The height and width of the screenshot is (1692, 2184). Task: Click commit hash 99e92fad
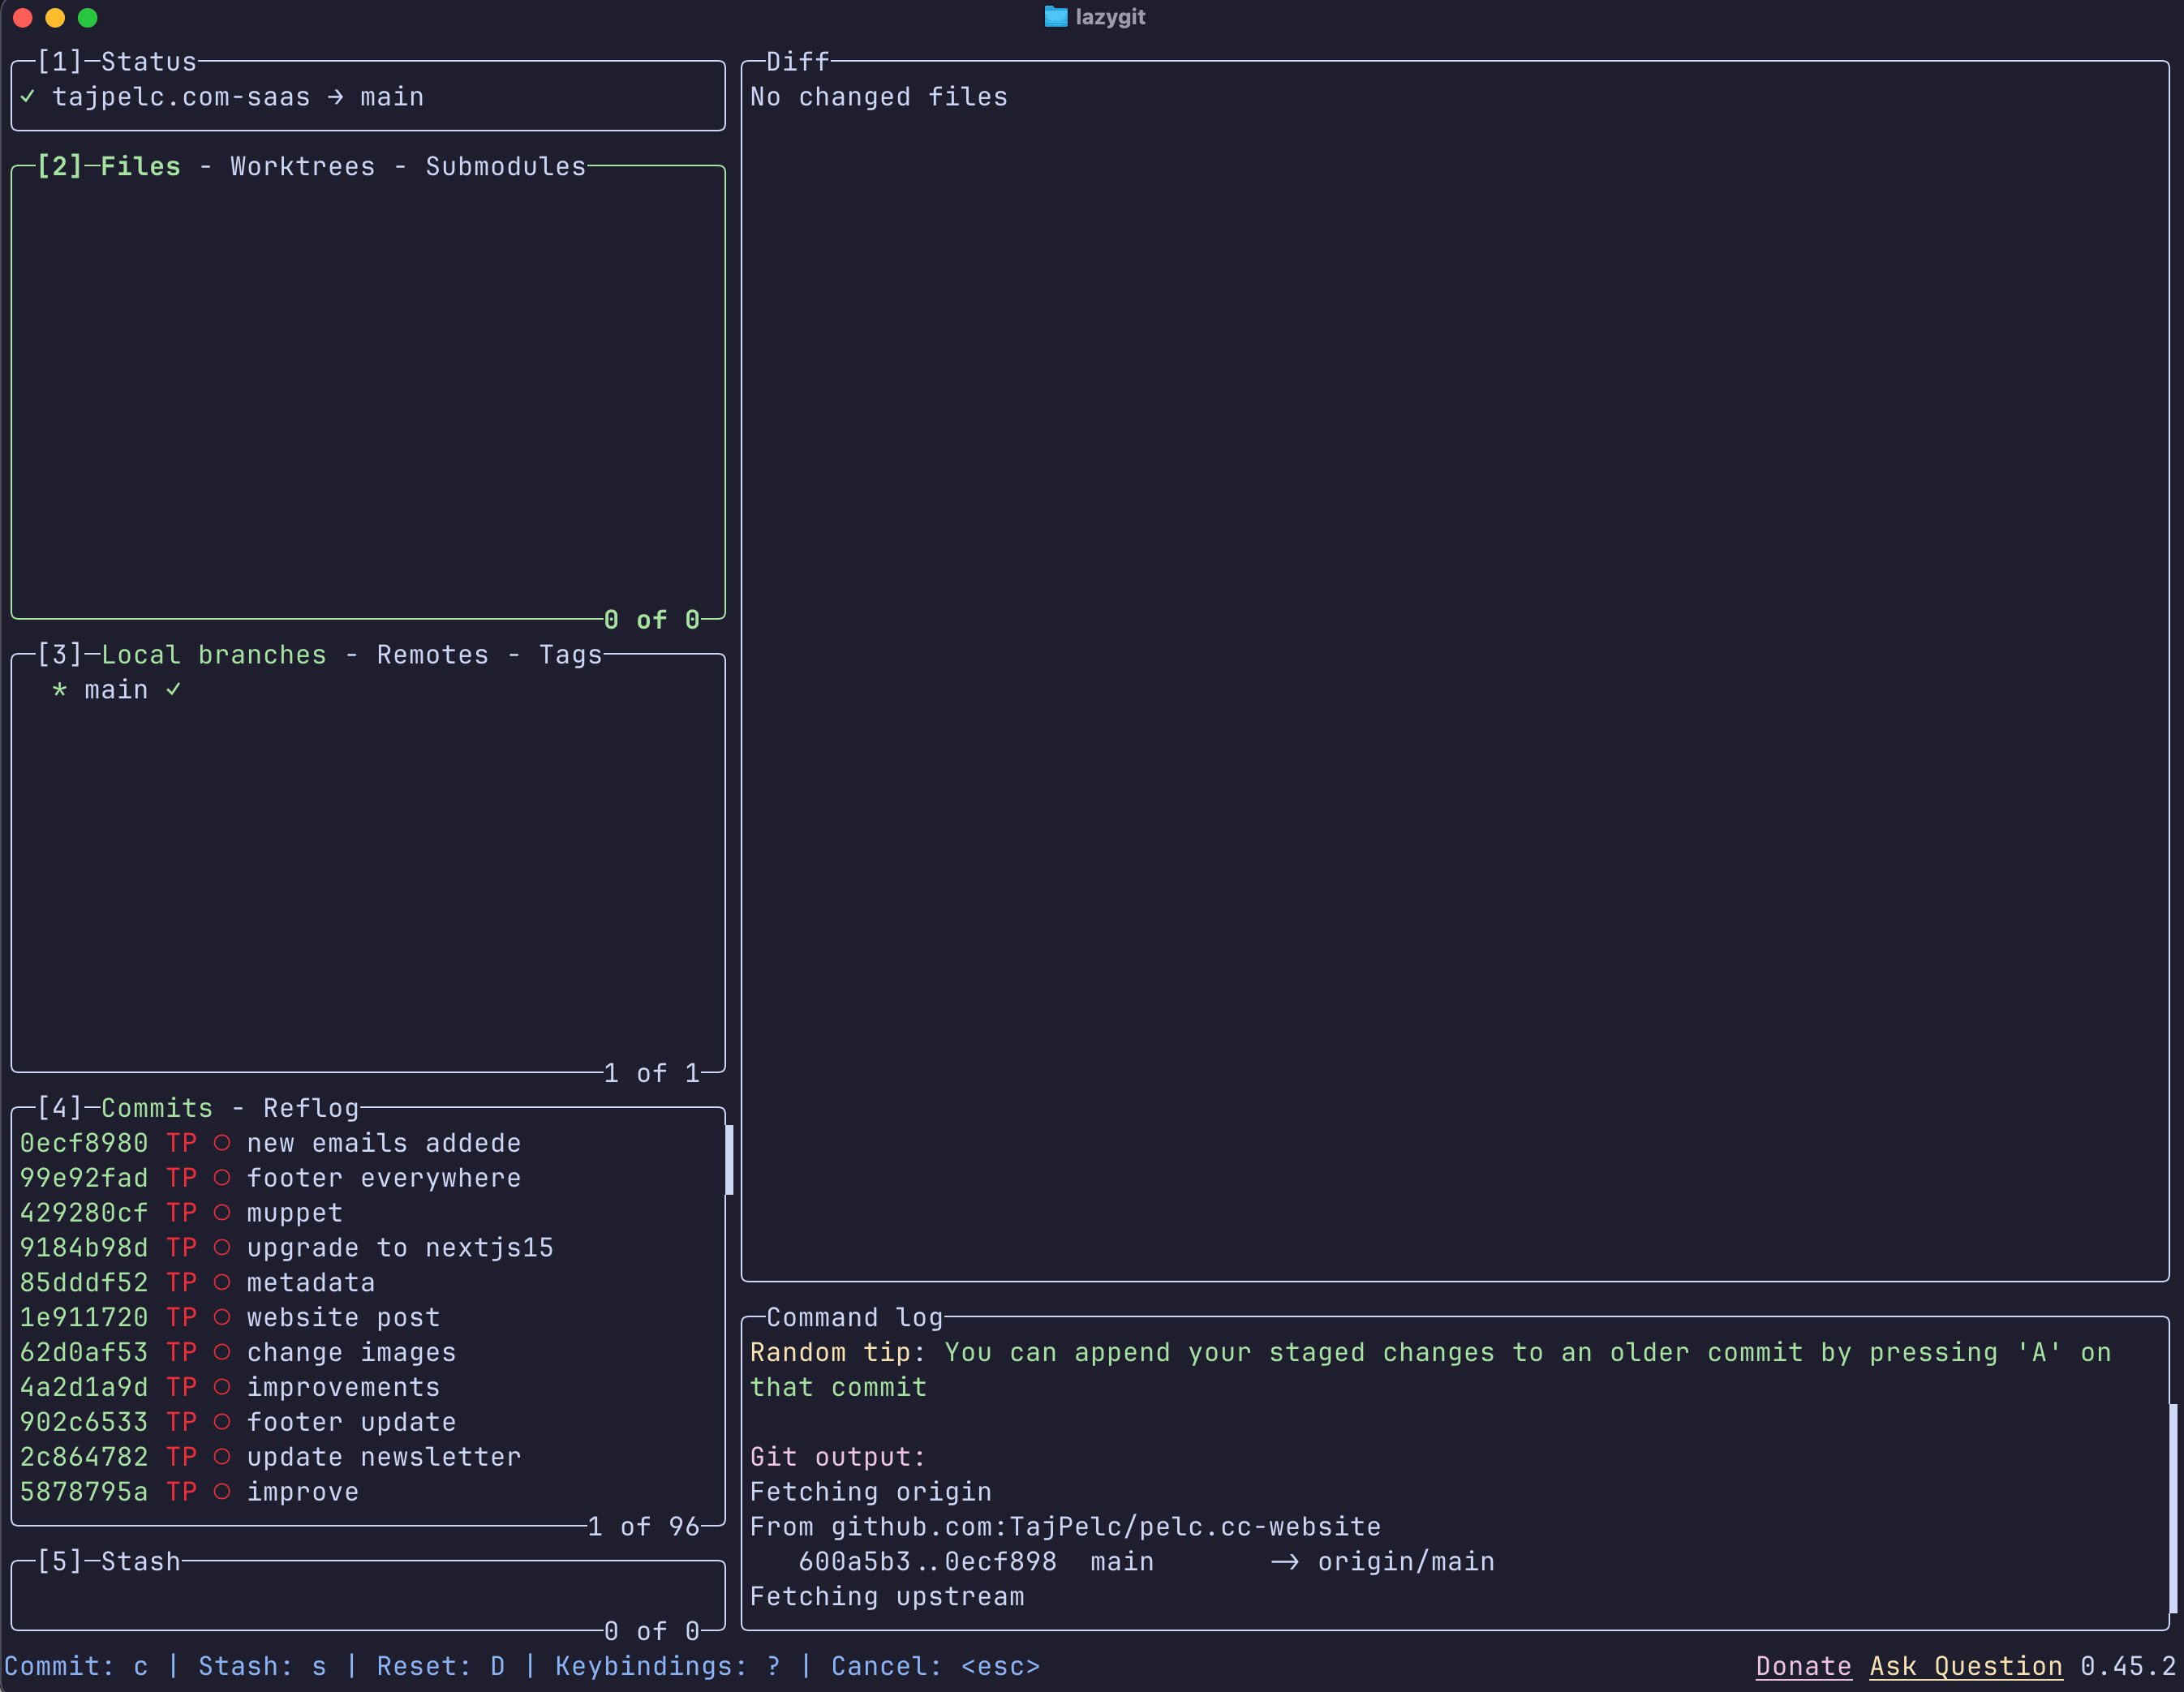tap(84, 1178)
